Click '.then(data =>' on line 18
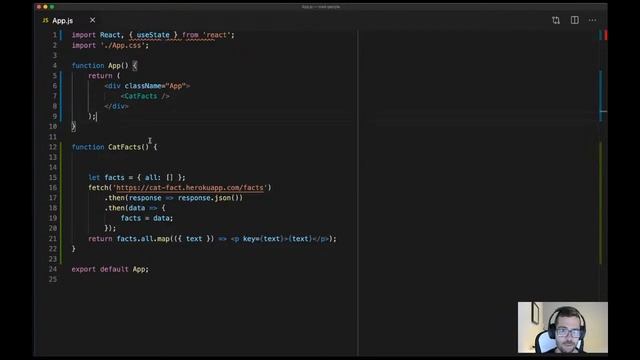 coord(131,208)
